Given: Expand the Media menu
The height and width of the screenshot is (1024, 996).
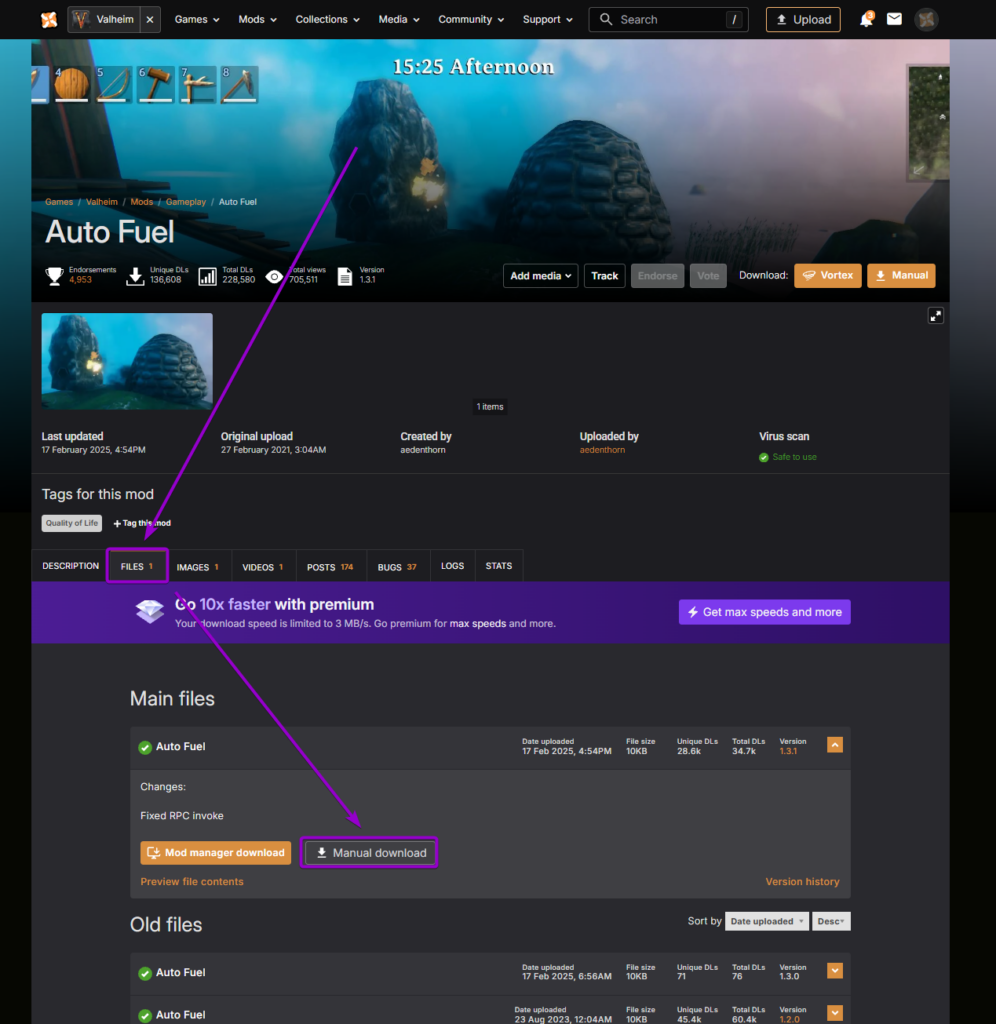Looking at the screenshot, I should (398, 20).
